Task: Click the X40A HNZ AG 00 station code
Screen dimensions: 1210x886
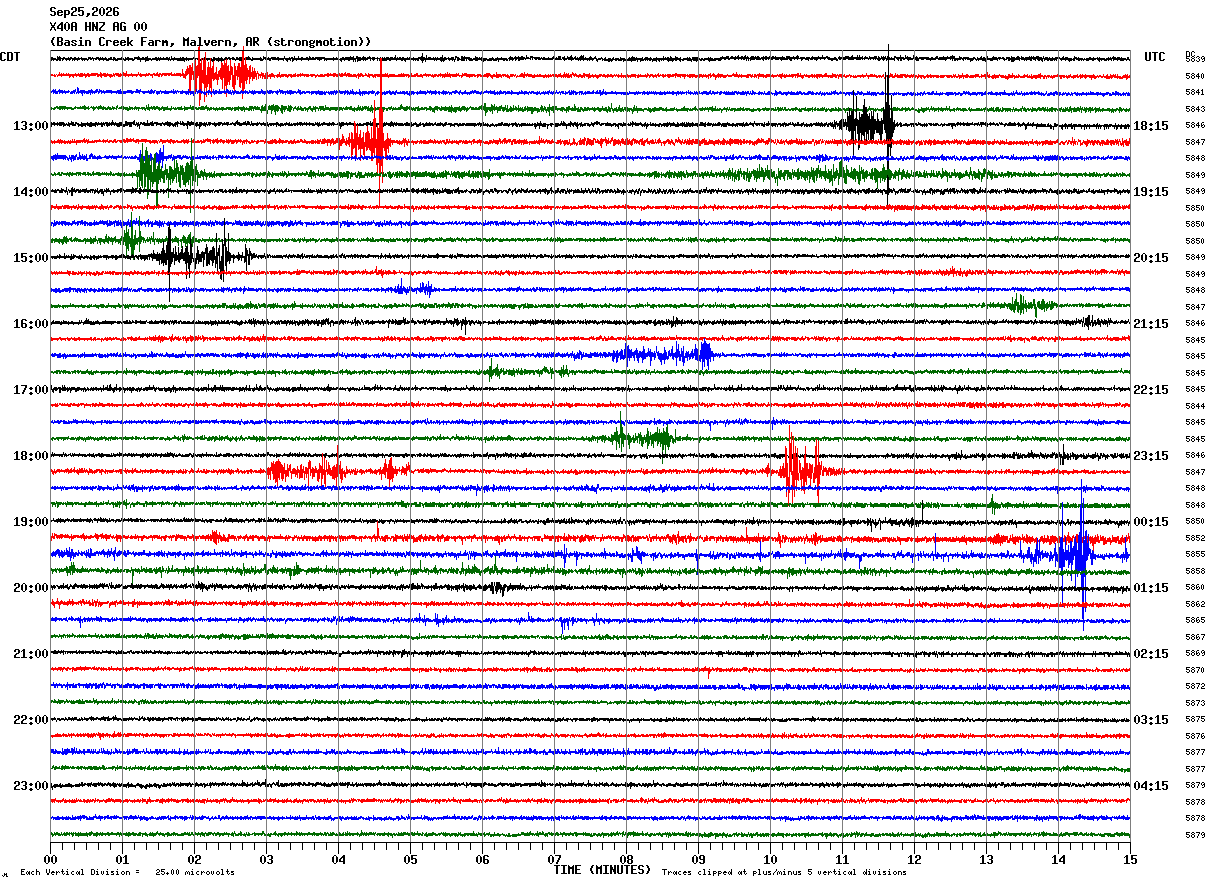Action: coord(98,27)
